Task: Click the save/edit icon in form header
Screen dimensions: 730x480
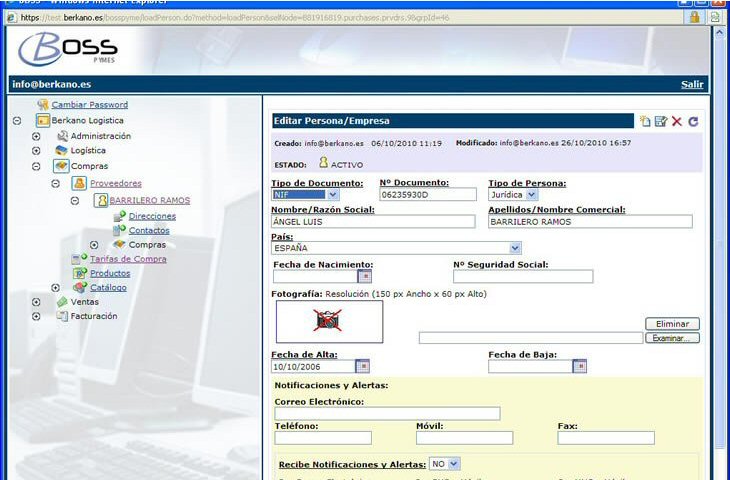Action: pyautogui.click(x=660, y=121)
